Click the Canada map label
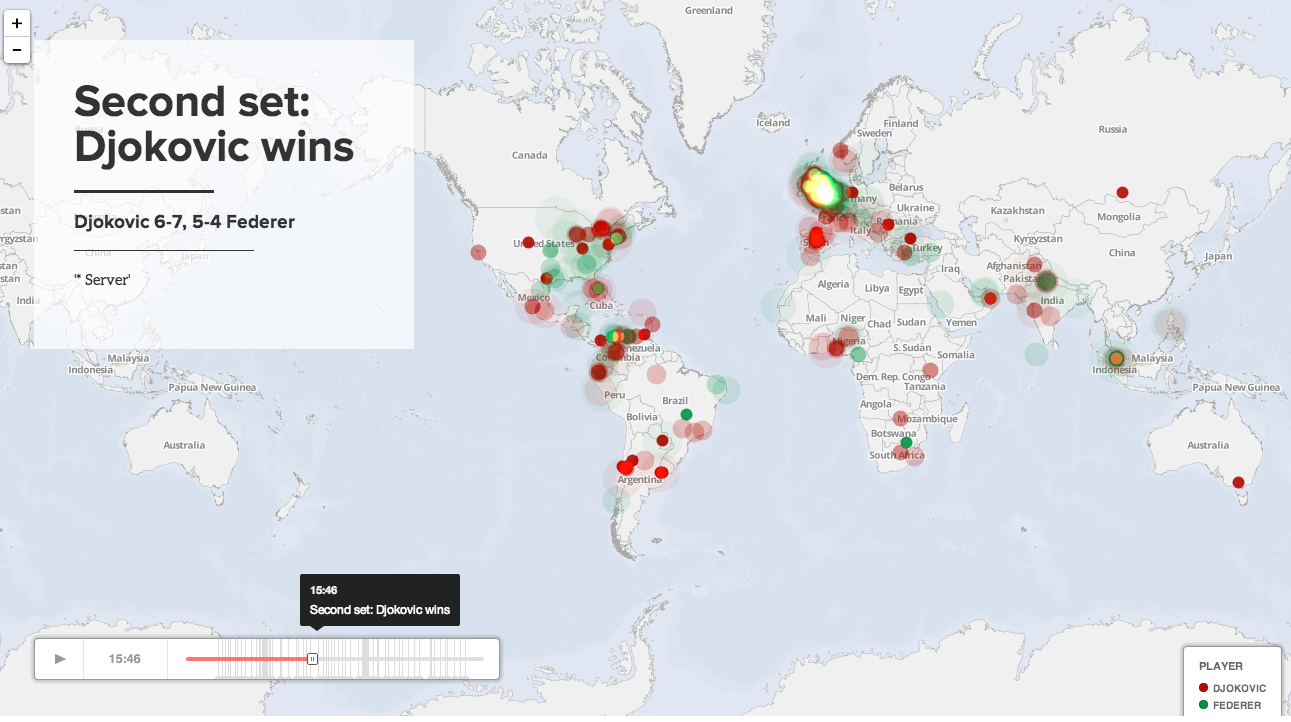 530,155
